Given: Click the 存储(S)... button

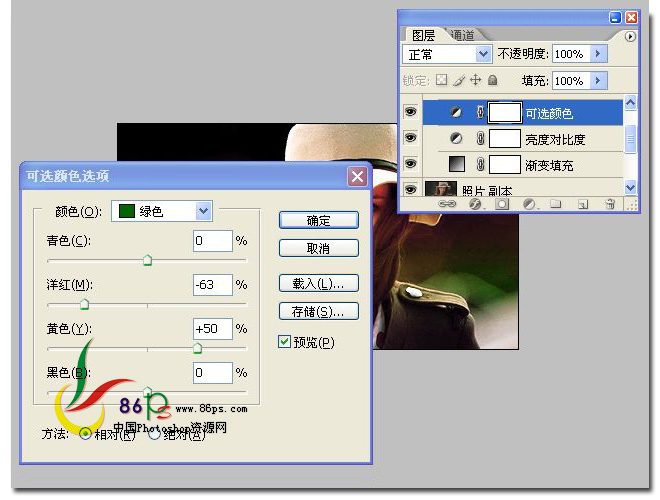Looking at the screenshot, I should [x=319, y=311].
